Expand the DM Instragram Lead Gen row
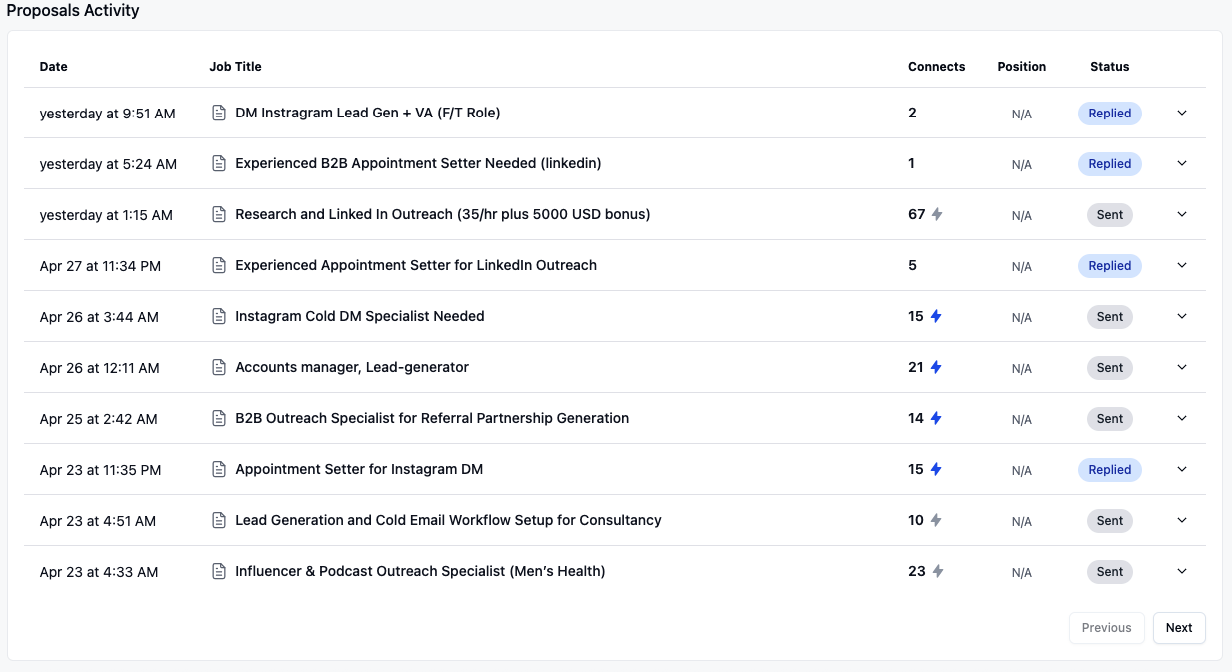Screen dimensions: 1232x672 (1182, 113)
